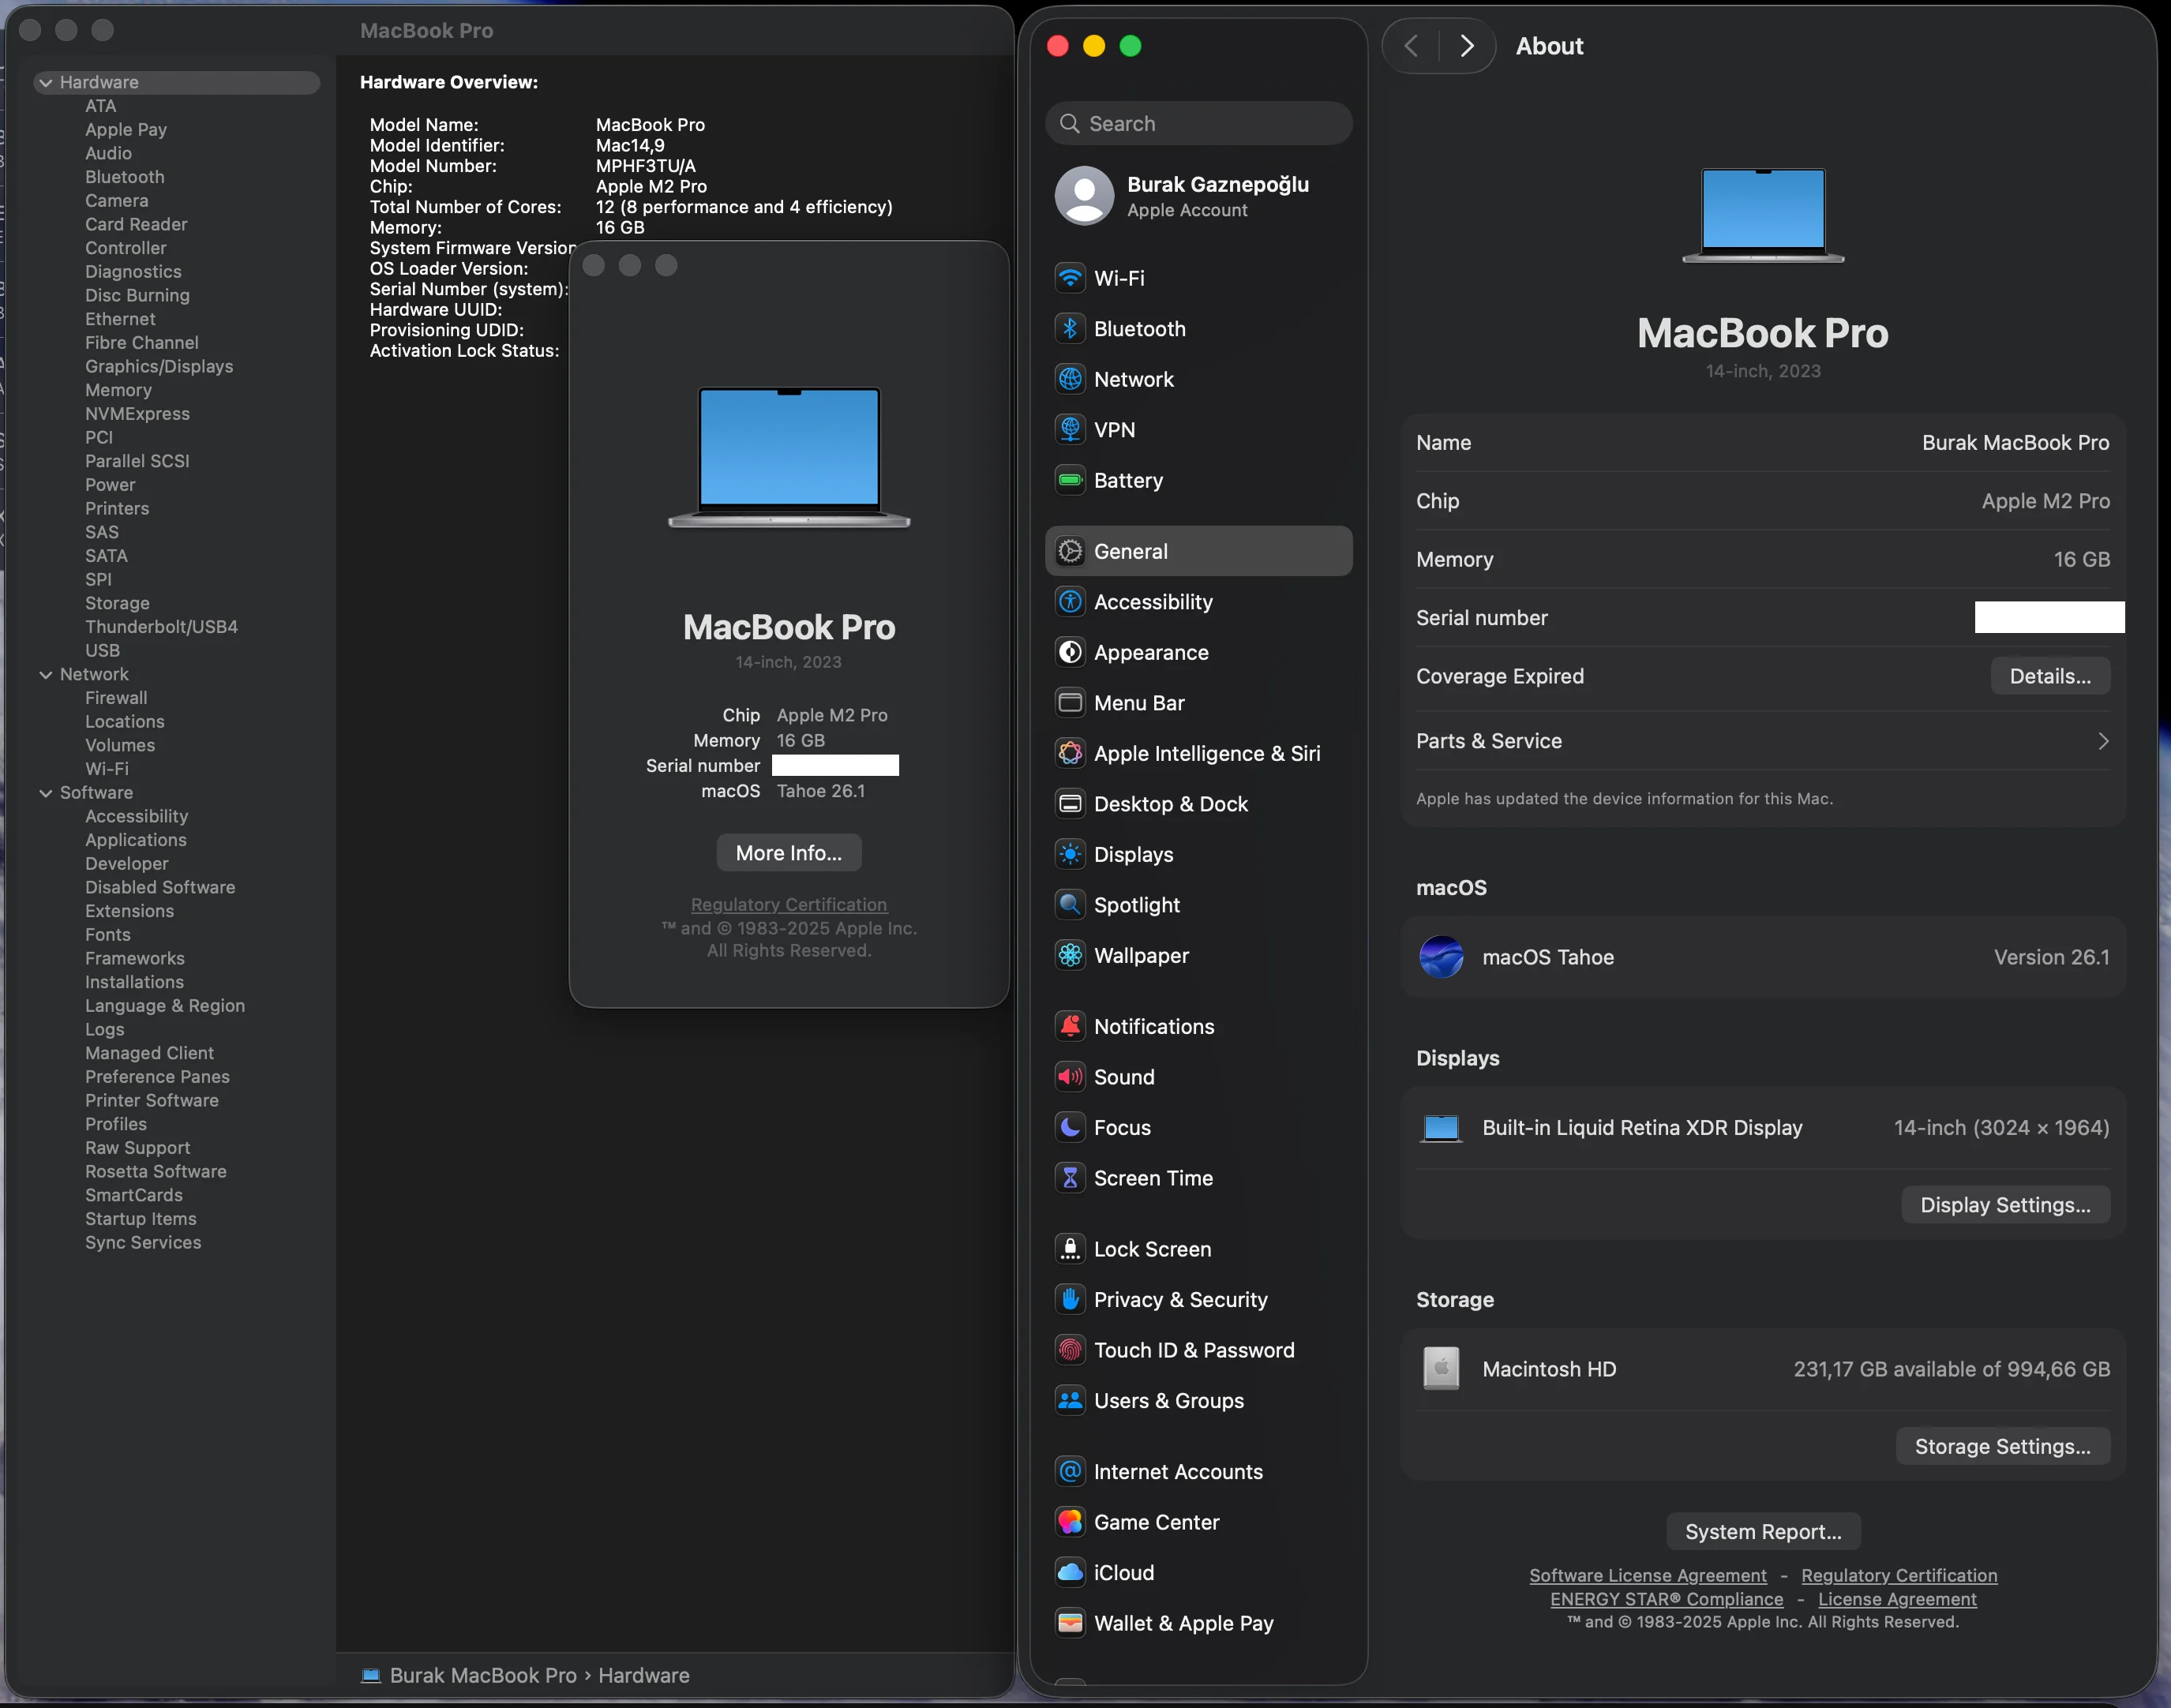
Task: Open Game Center settings
Action: [1156, 1523]
